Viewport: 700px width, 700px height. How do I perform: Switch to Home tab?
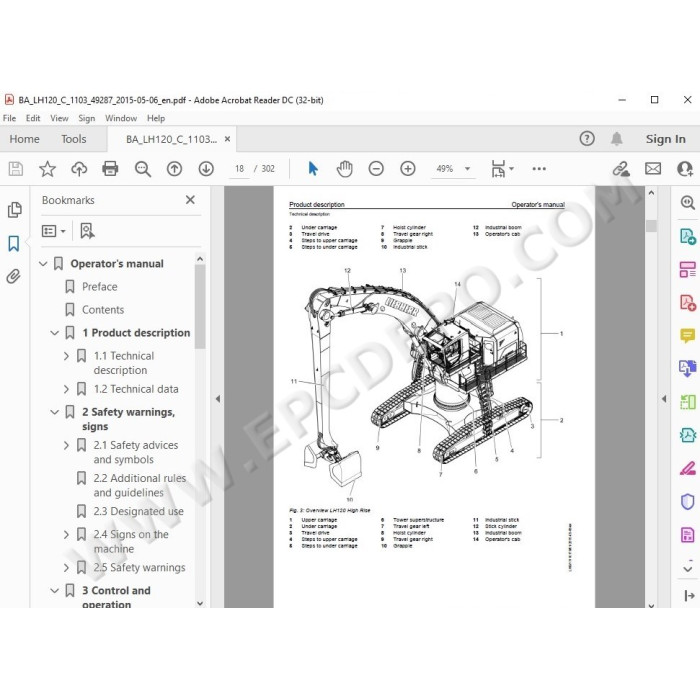[x=25, y=139]
